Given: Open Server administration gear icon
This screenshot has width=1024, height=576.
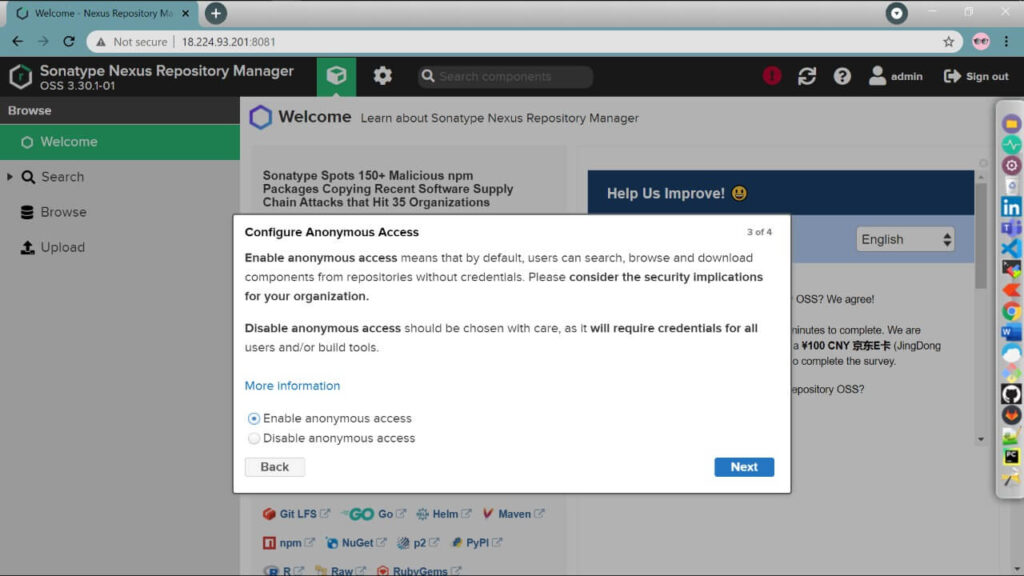Looking at the screenshot, I should (x=383, y=76).
